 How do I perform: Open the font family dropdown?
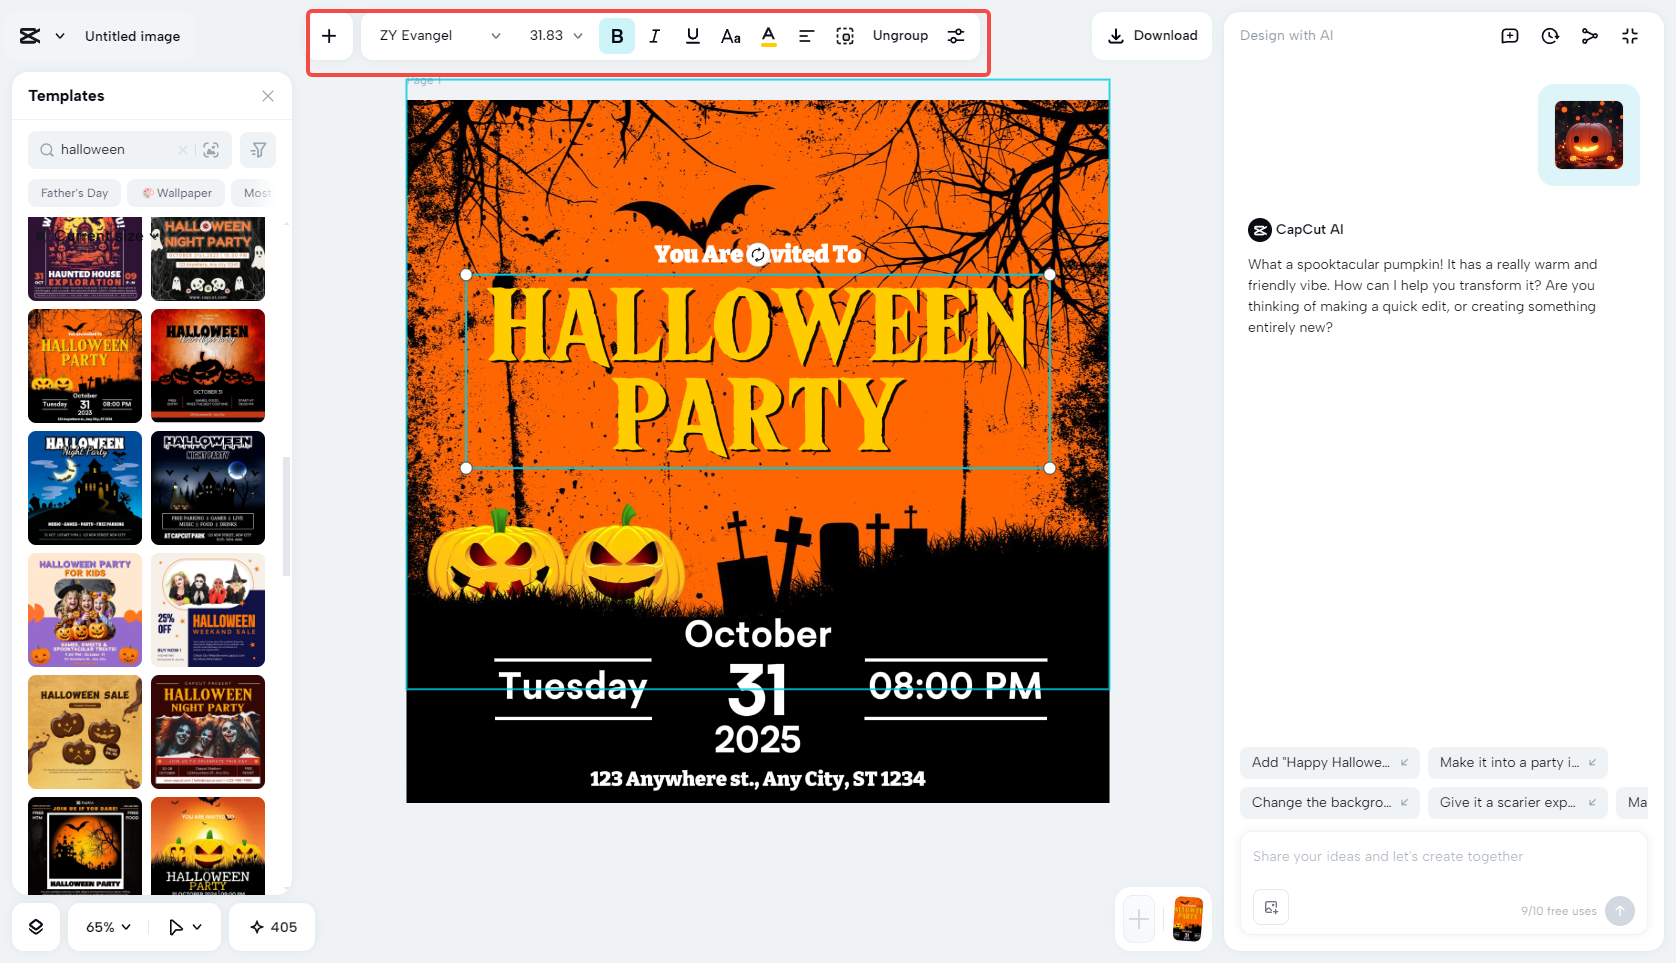click(437, 35)
